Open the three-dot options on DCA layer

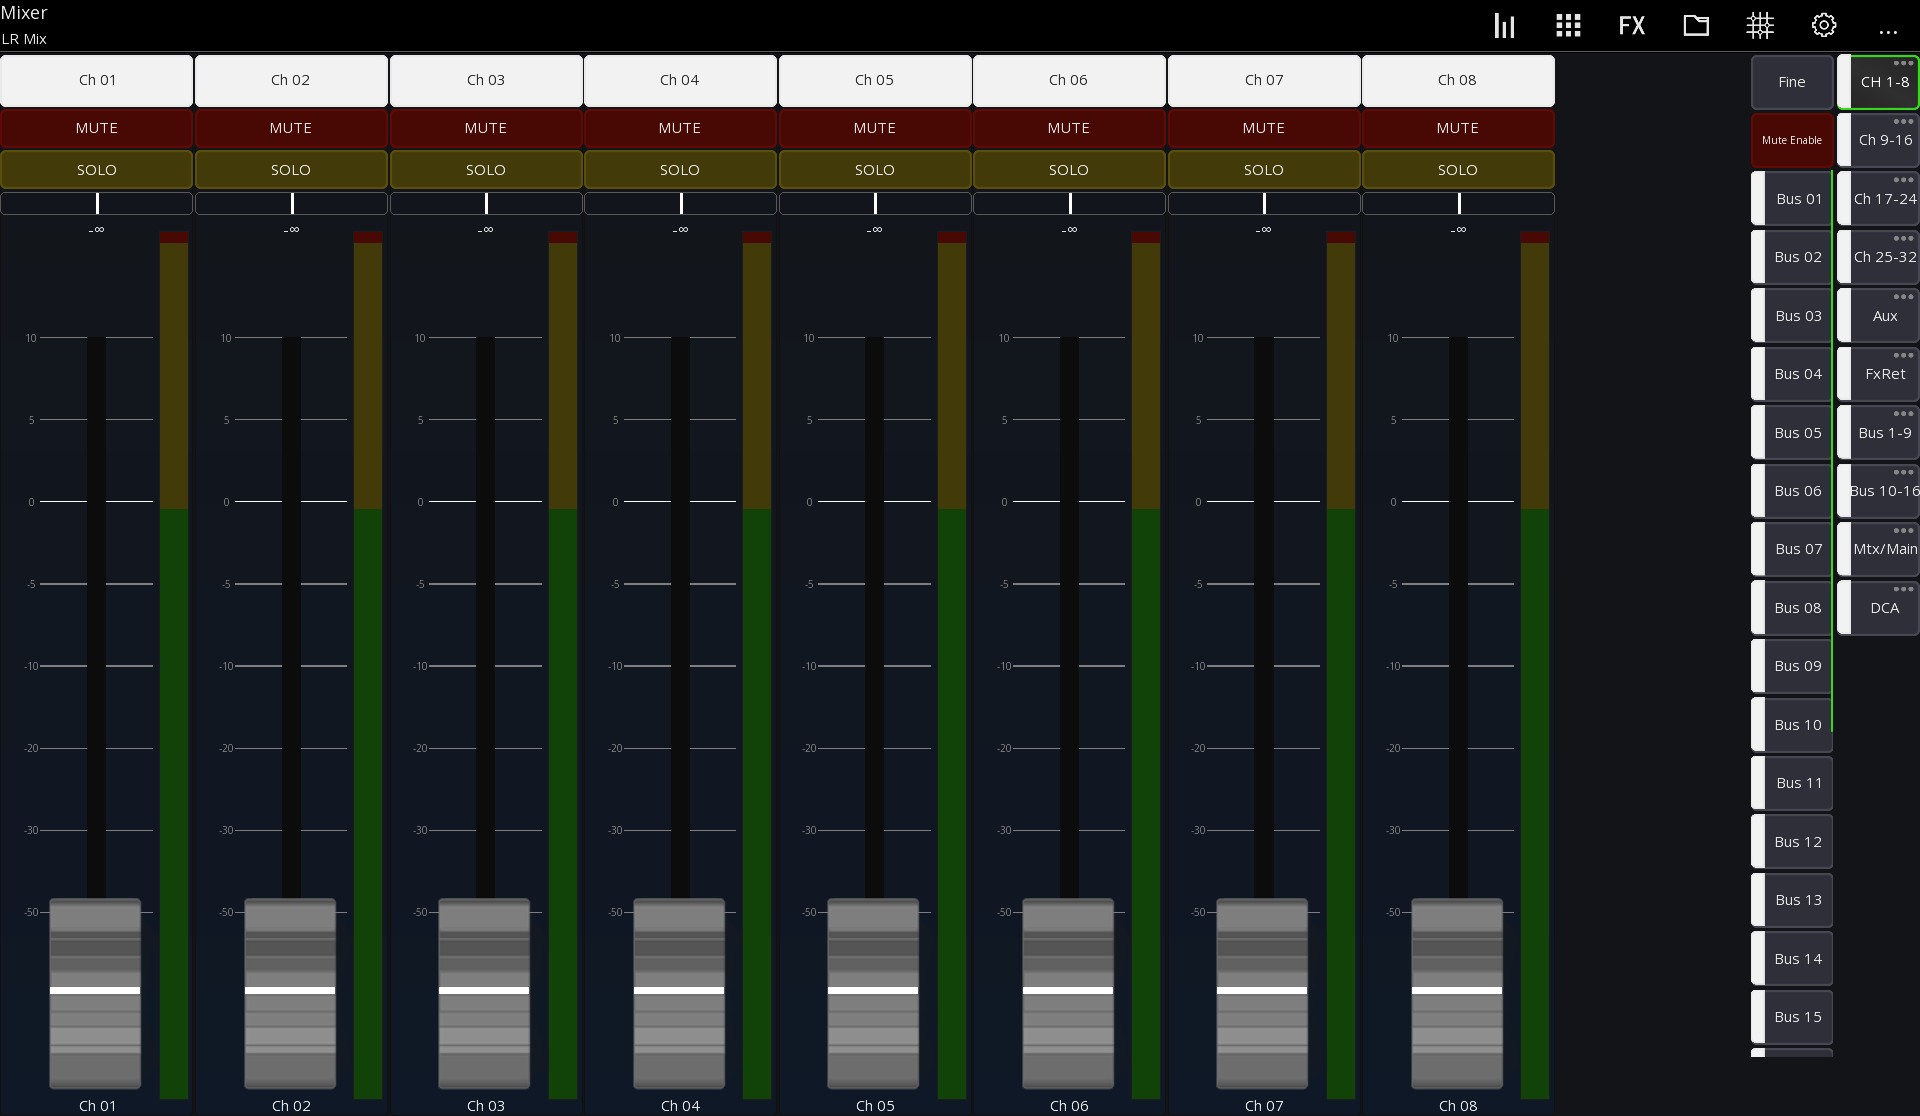point(1903,589)
